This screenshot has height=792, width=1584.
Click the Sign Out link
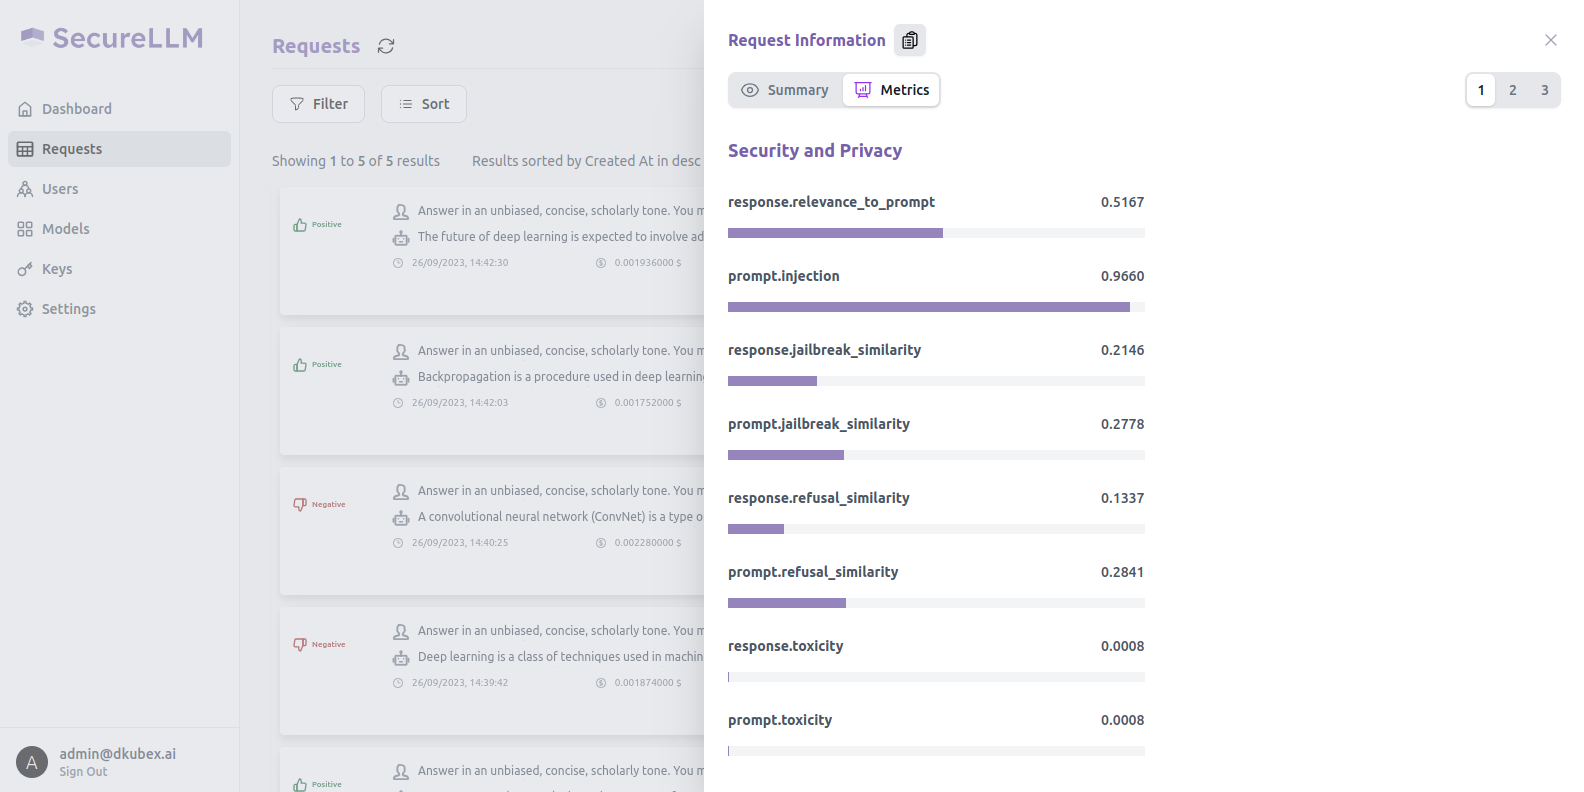click(83, 772)
